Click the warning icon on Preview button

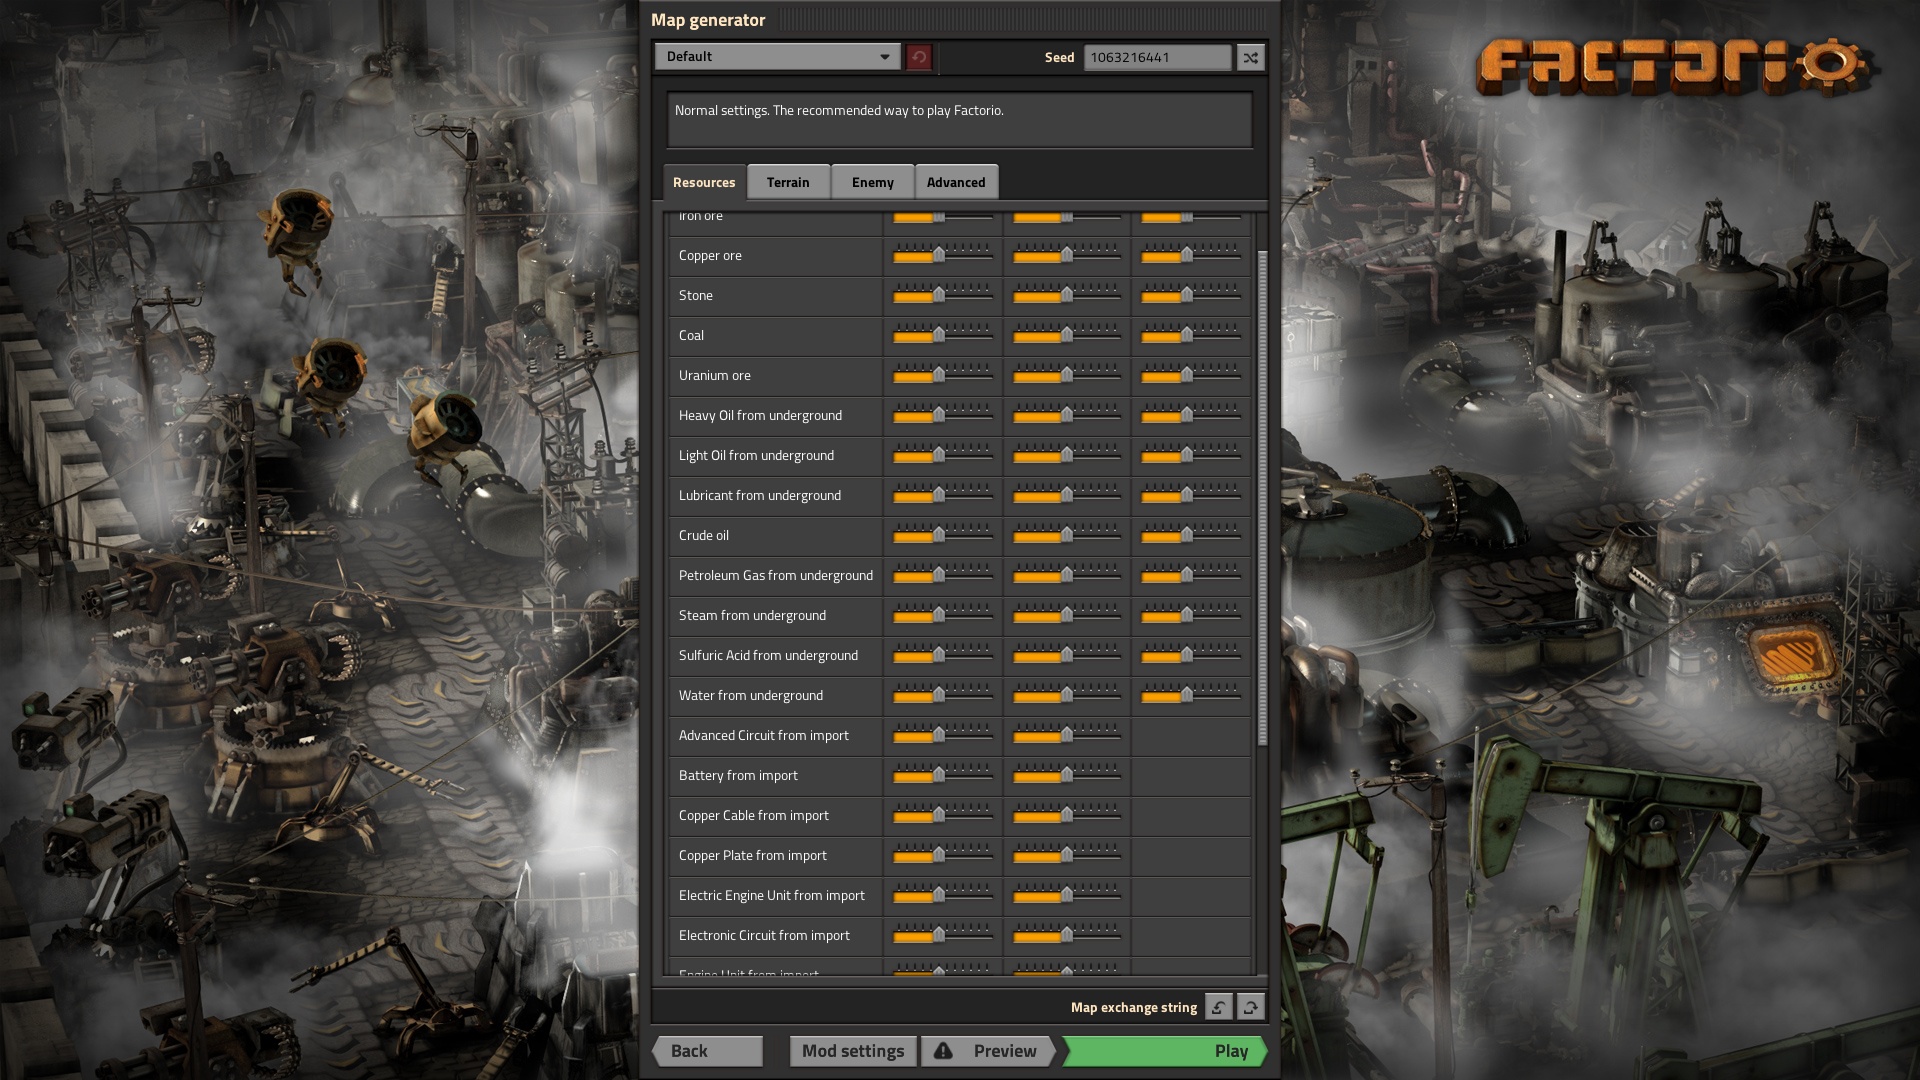[943, 1051]
